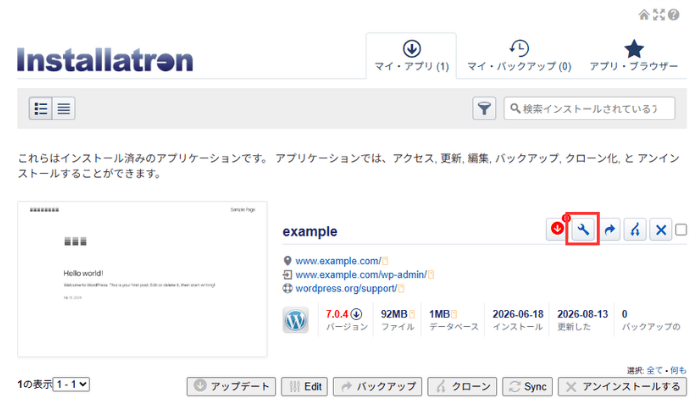
Task: Click the Installatron logo
Action: (105, 60)
